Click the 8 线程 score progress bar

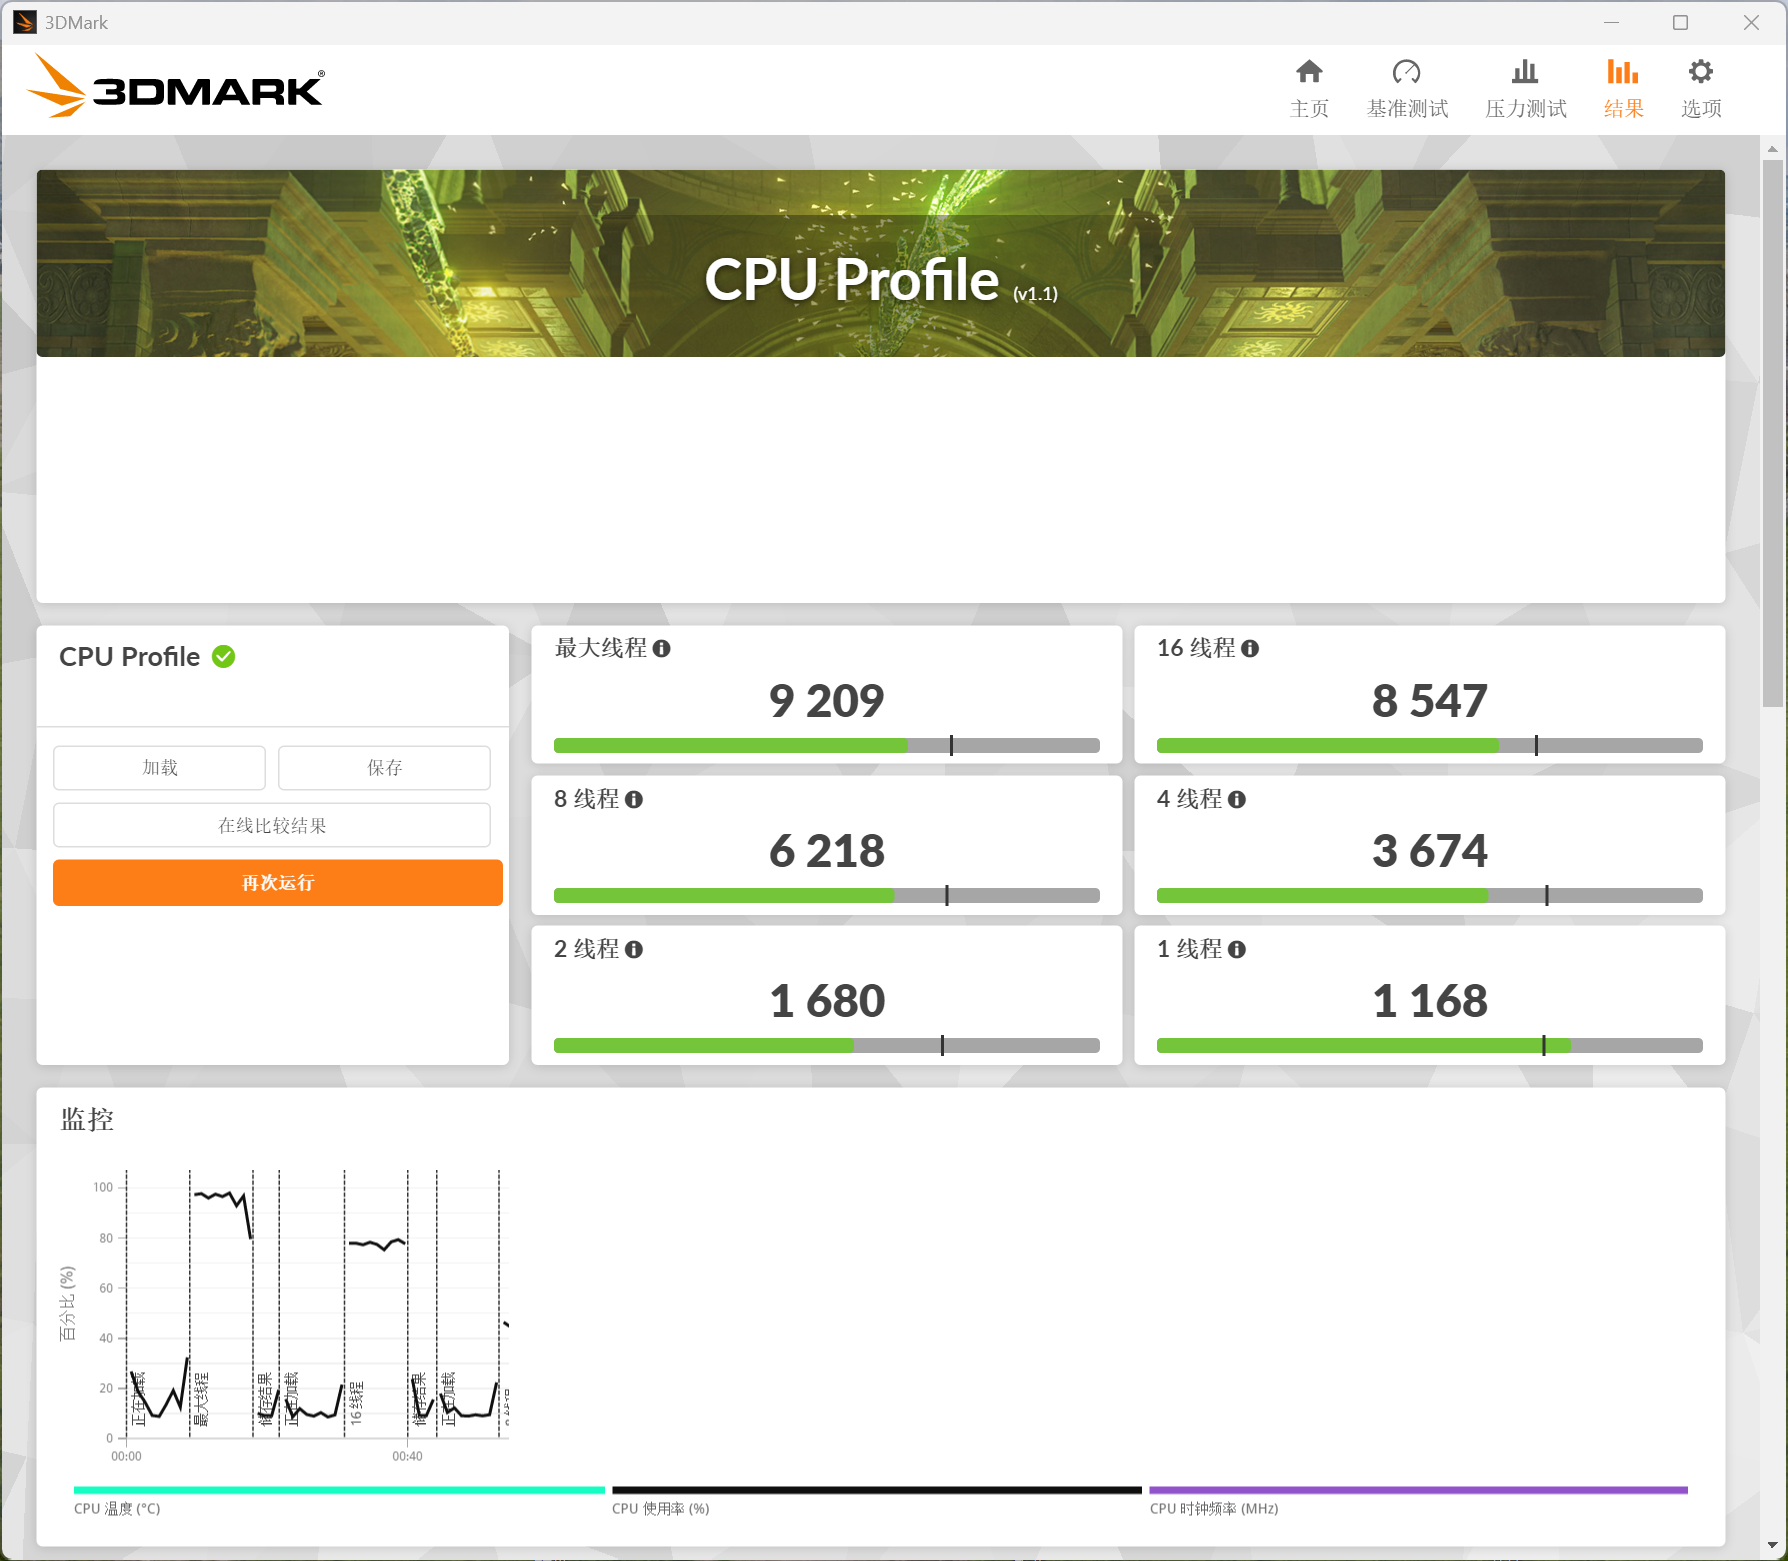pos(827,896)
